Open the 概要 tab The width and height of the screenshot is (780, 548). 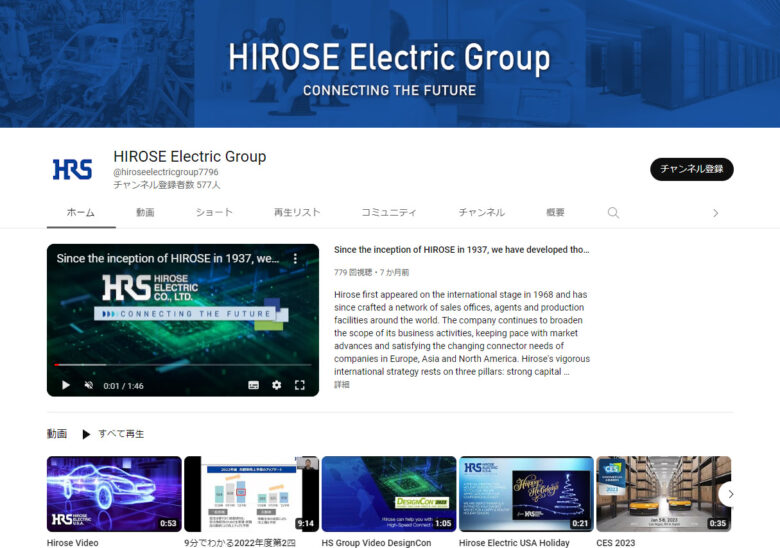pos(555,212)
